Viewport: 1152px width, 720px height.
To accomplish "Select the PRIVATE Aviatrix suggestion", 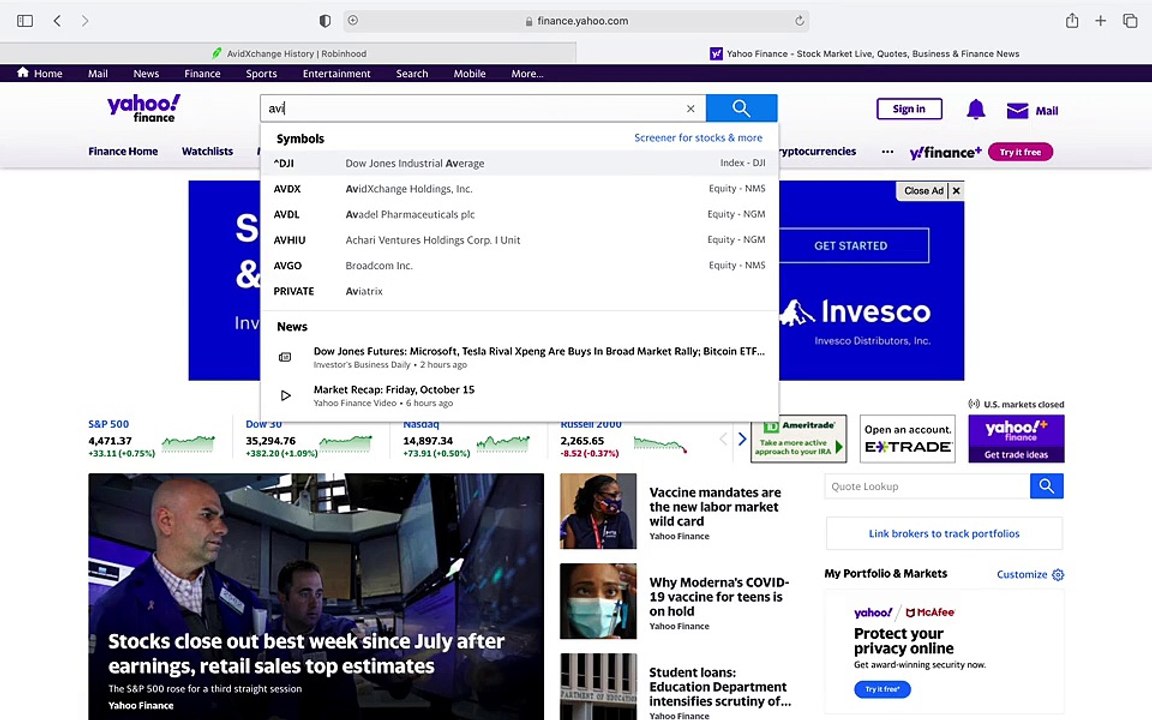I will tap(519, 292).
